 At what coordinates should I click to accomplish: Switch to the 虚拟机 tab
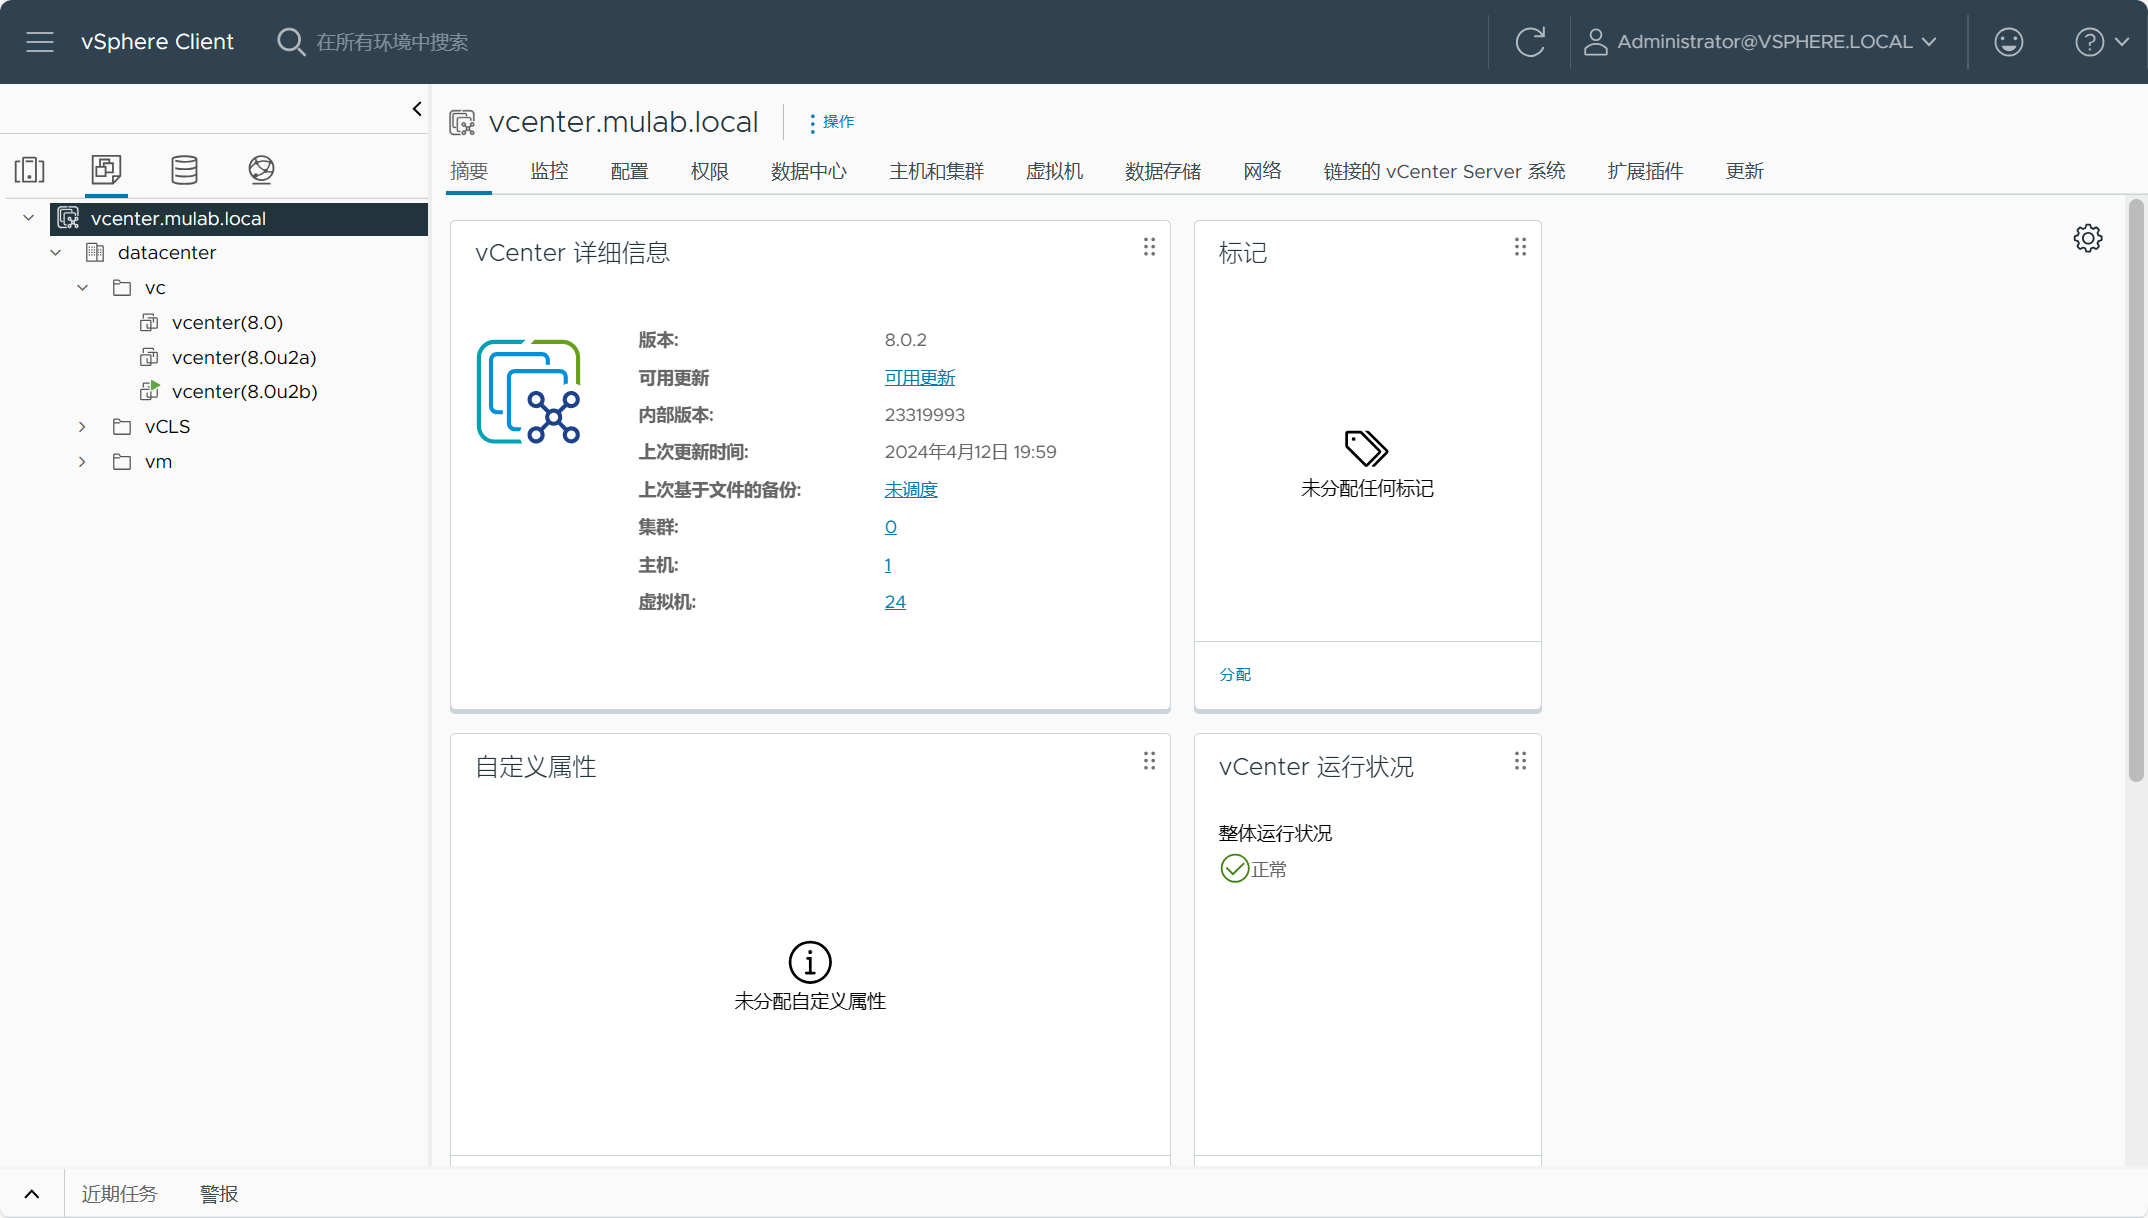pos(1054,172)
